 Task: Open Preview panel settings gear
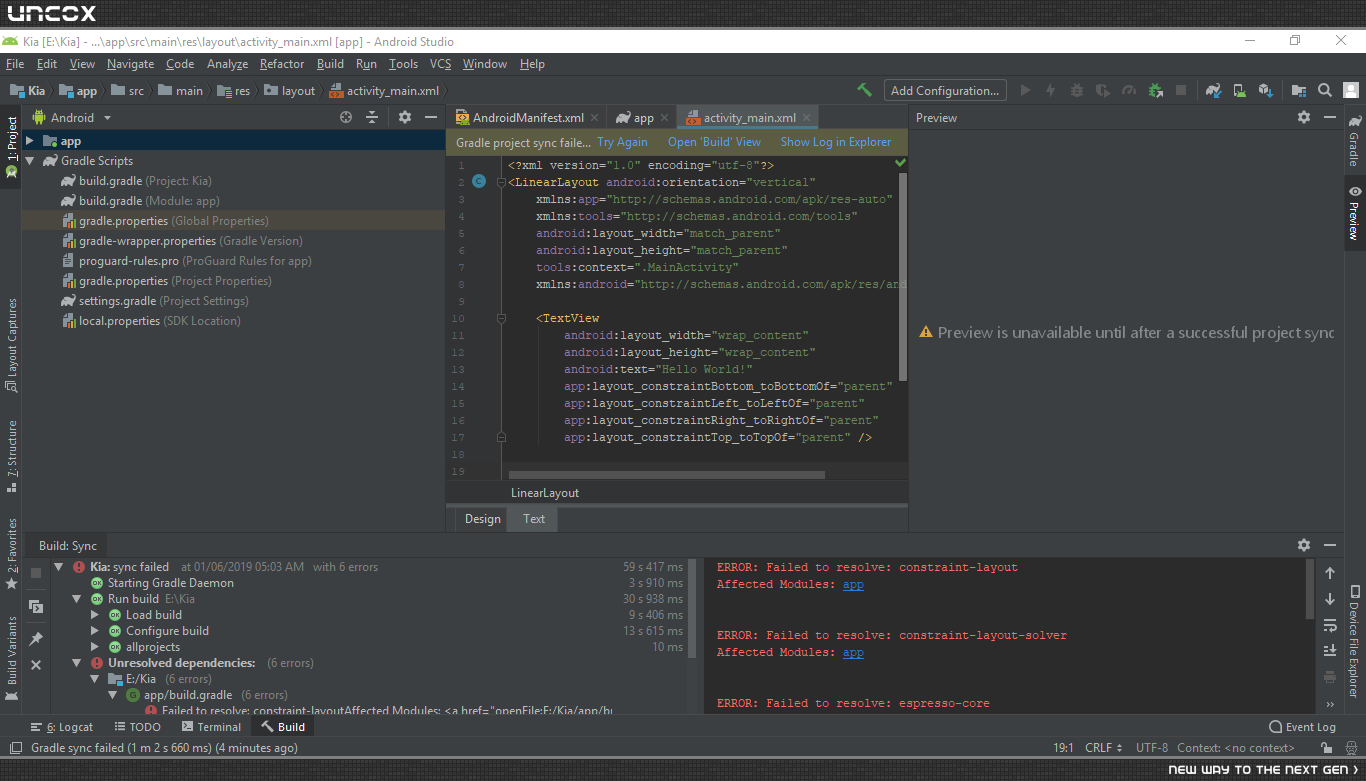click(x=1304, y=117)
